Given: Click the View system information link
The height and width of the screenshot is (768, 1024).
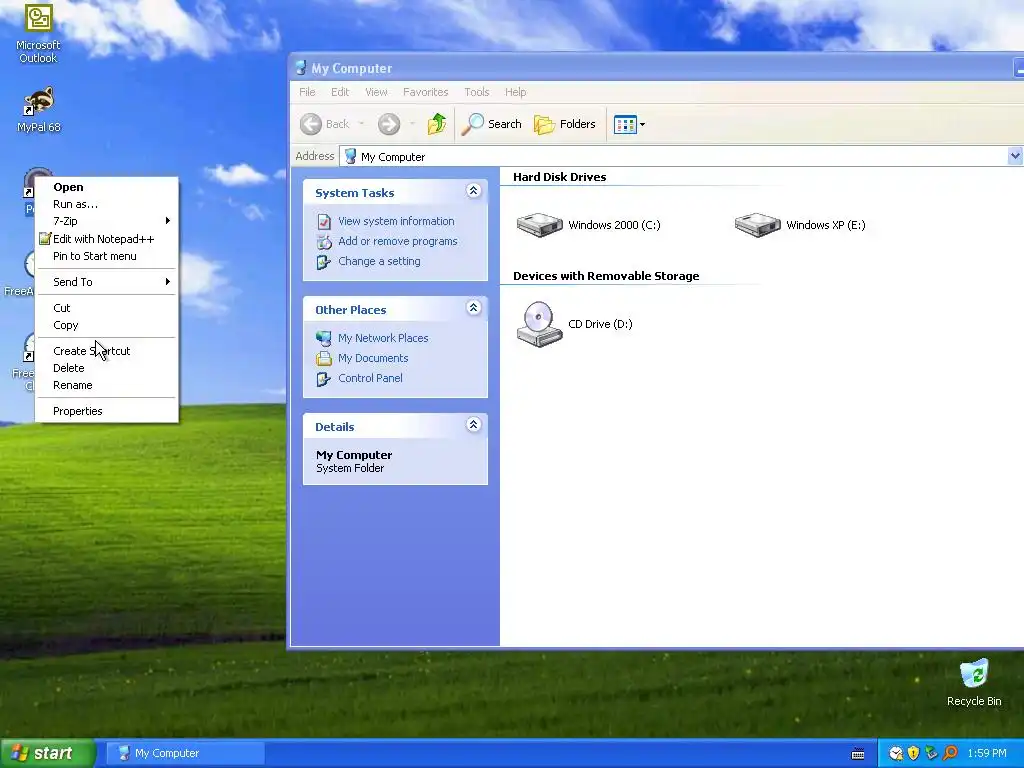Looking at the screenshot, I should (396, 221).
